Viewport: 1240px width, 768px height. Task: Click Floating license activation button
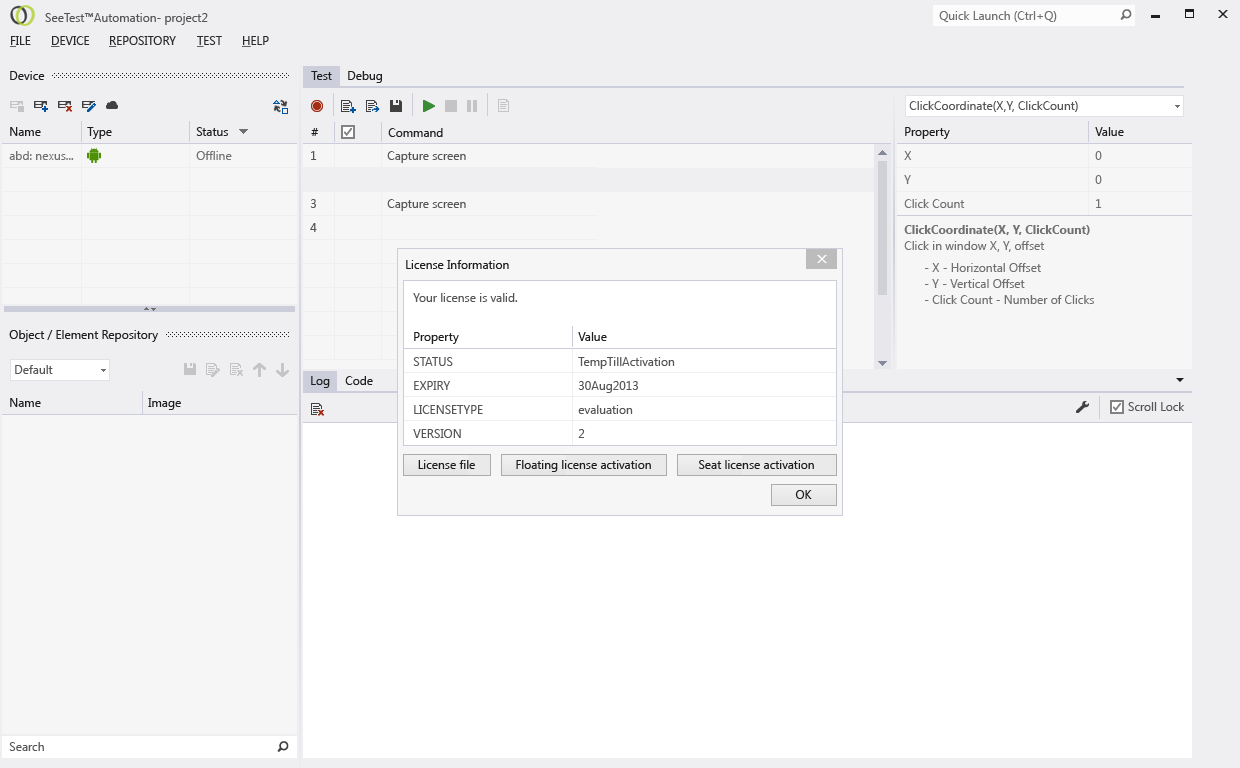pos(584,465)
